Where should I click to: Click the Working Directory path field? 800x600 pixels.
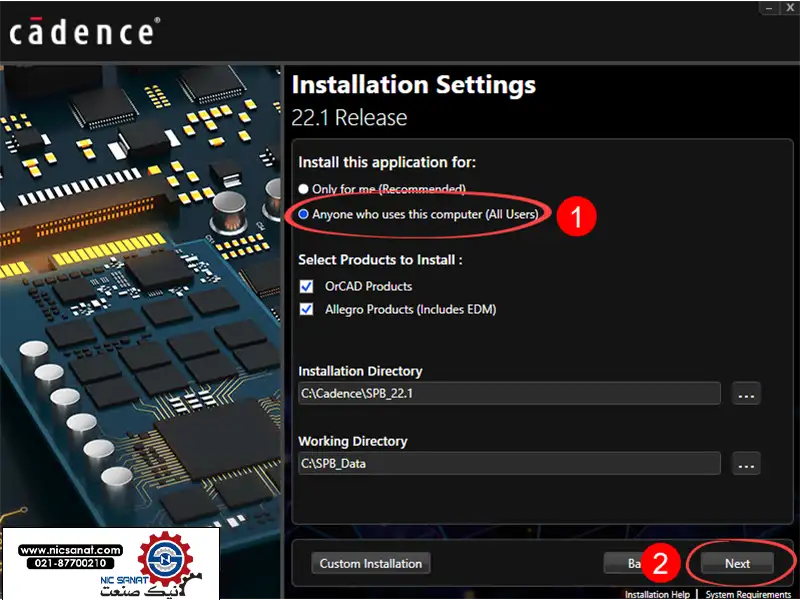point(508,463)
